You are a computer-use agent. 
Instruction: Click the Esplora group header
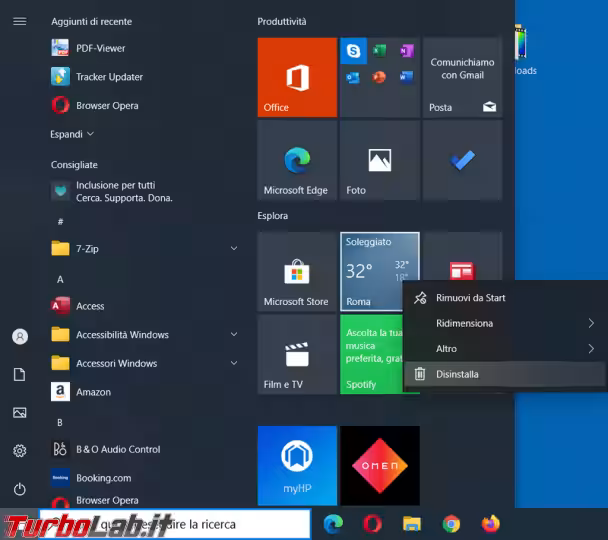tap(273, 216)
